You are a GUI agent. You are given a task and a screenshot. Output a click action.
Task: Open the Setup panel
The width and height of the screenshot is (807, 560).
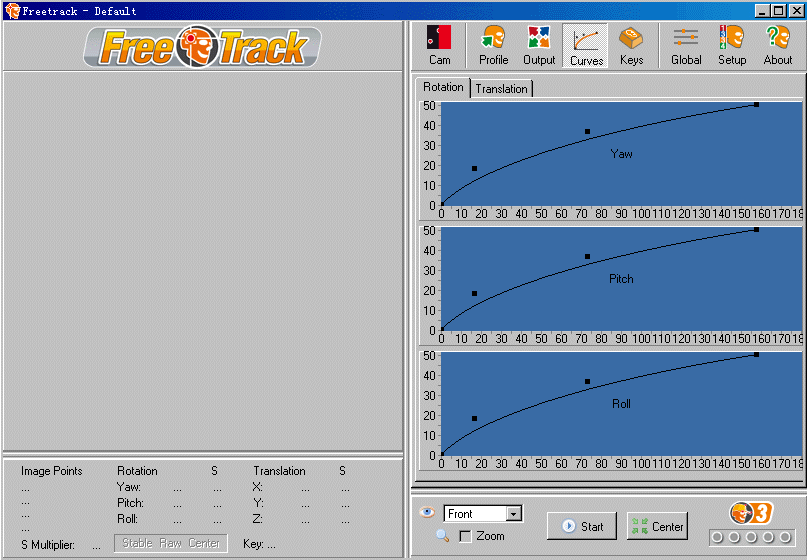732,45
